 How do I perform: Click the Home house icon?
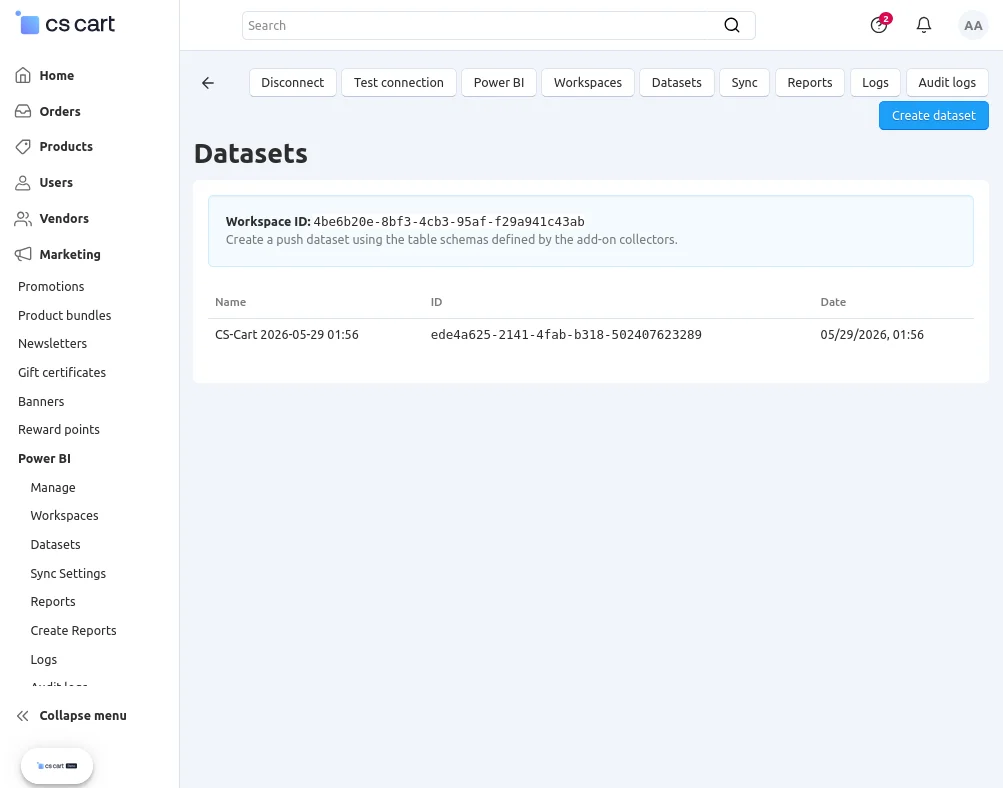click(x=23, y=75)
